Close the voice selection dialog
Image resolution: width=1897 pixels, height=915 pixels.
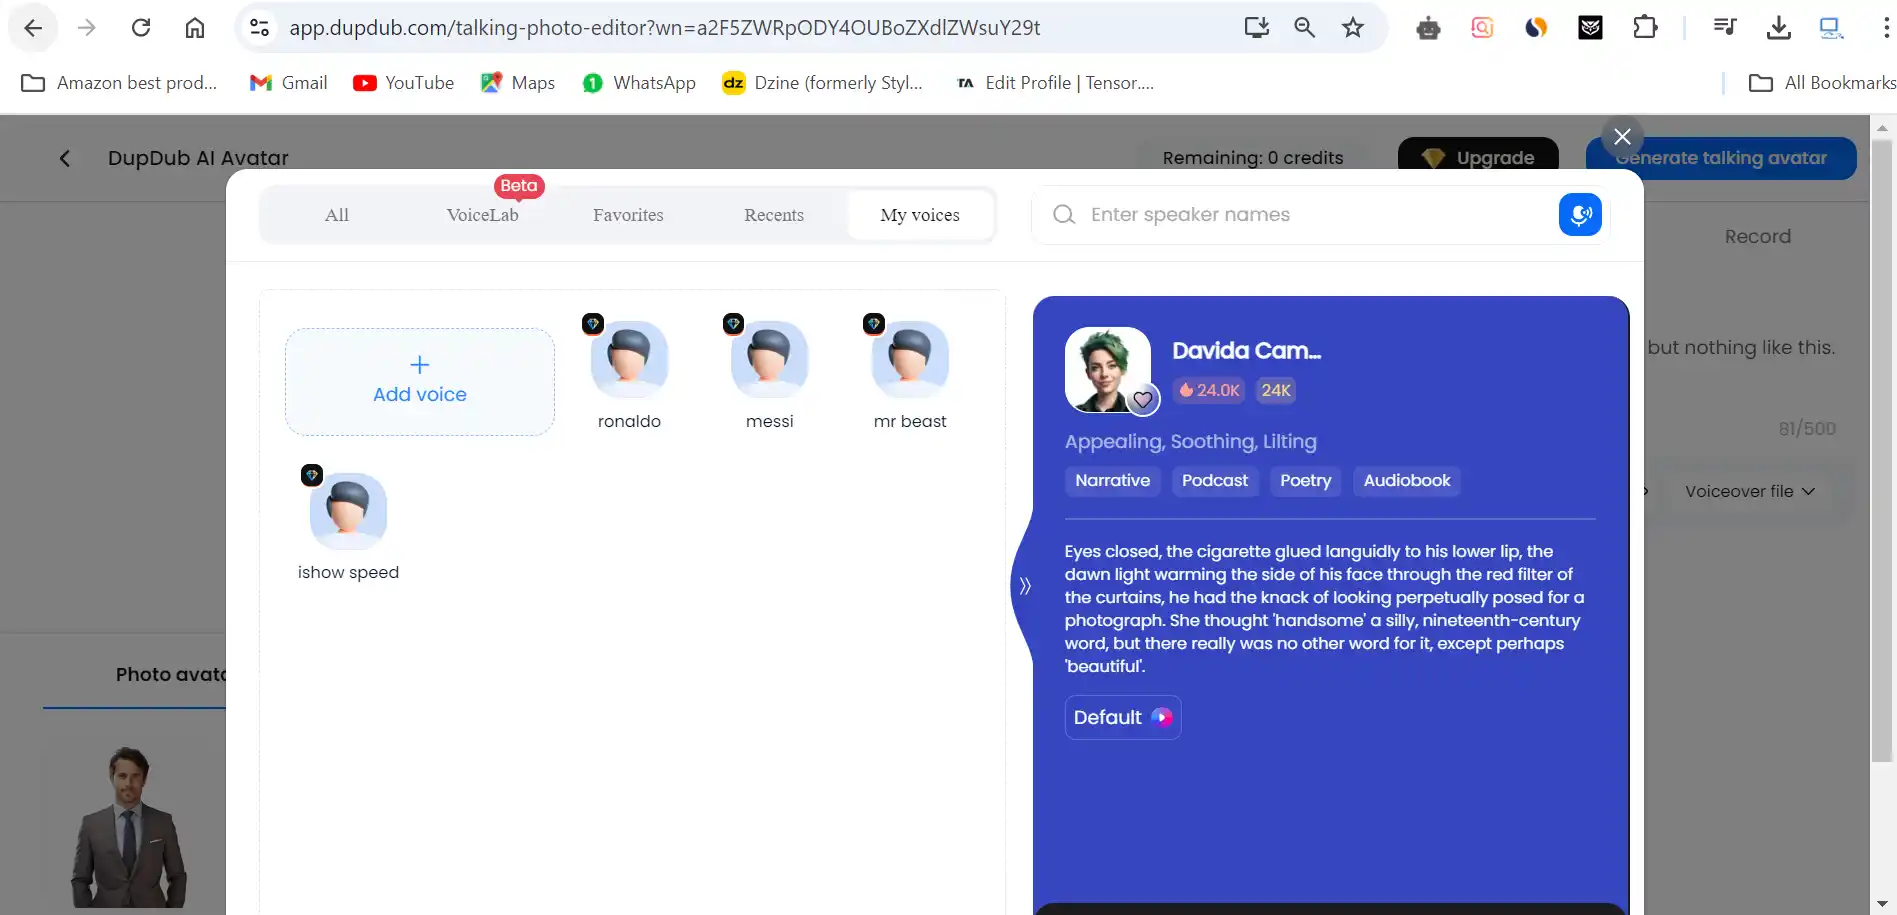(1622, 136)
